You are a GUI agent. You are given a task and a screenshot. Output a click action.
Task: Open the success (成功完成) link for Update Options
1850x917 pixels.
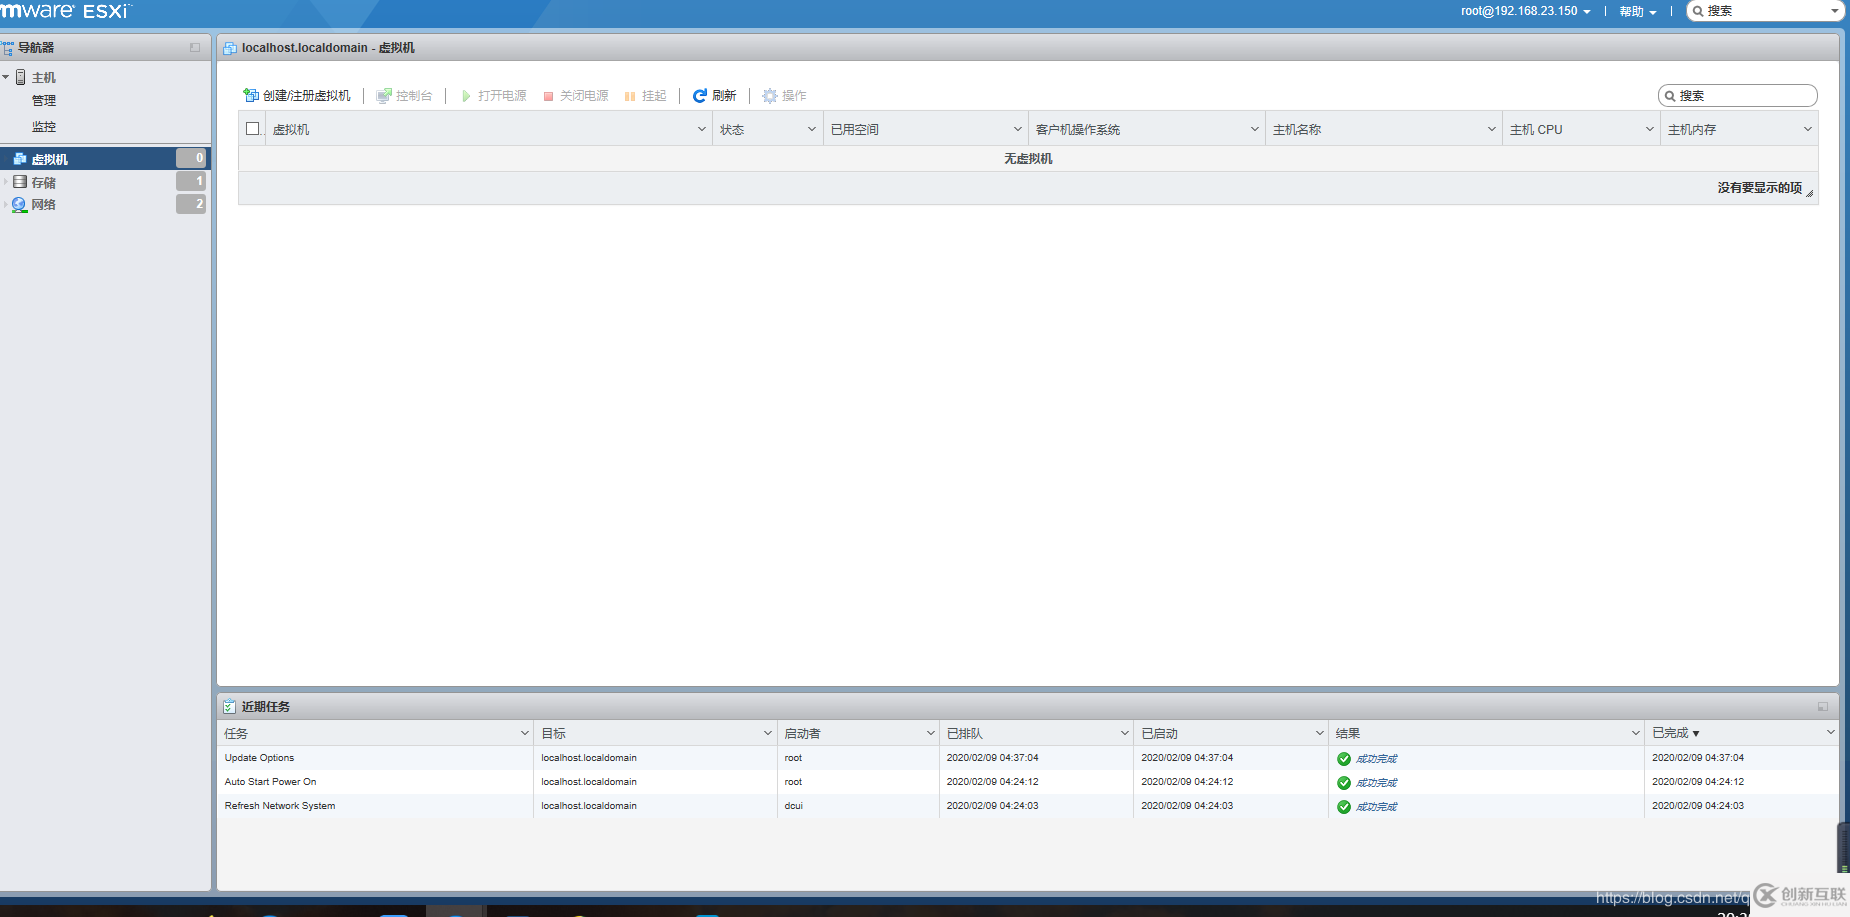point(1376,759)
